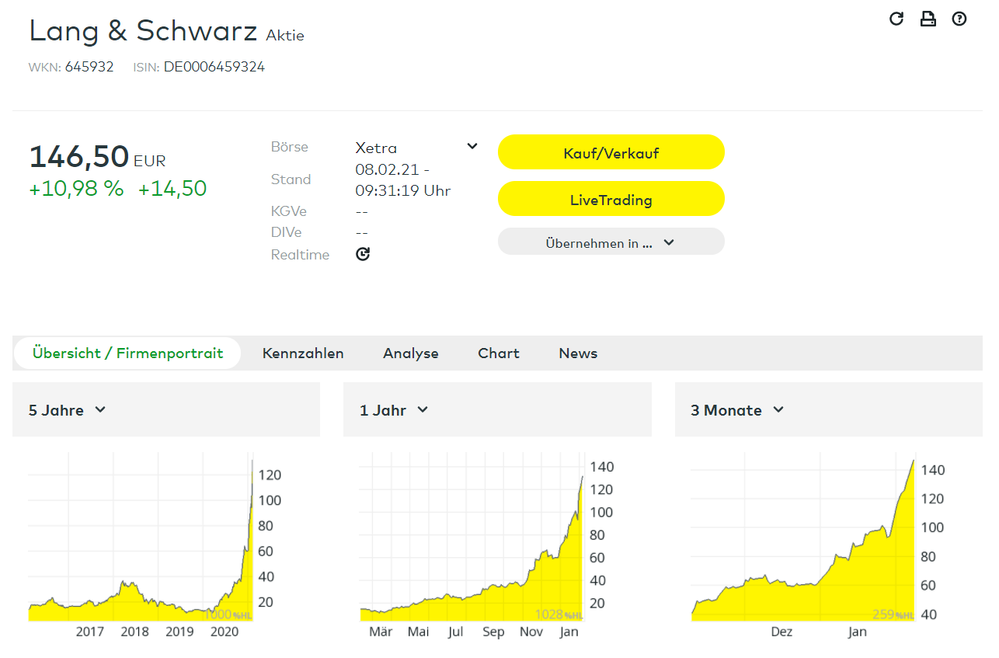999x658 pixels.
Task: Expand the '3 Monate' period dropdown
Action: point(737,410)
